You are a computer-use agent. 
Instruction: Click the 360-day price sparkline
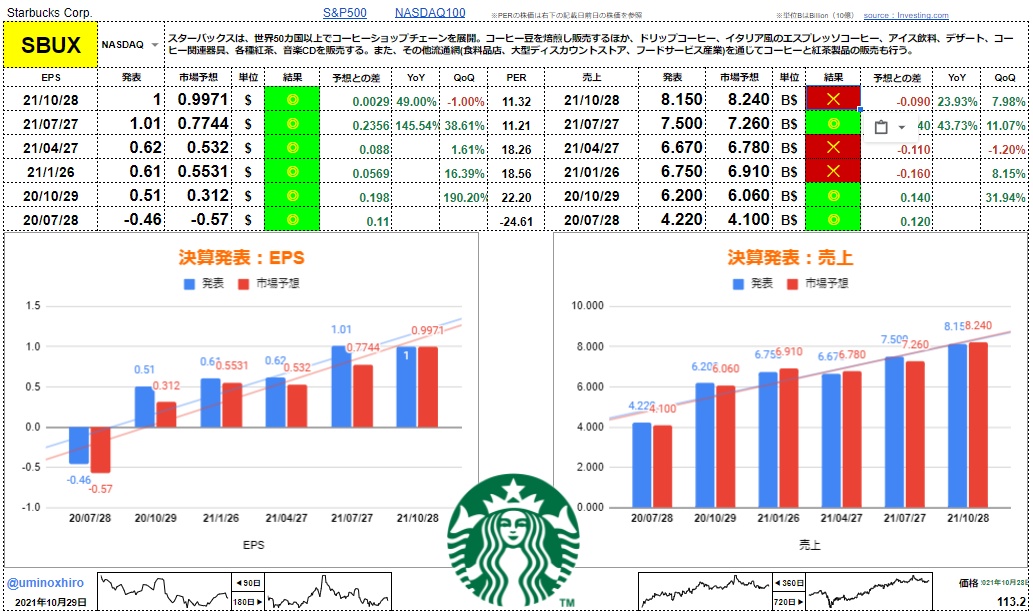[705, 591]
